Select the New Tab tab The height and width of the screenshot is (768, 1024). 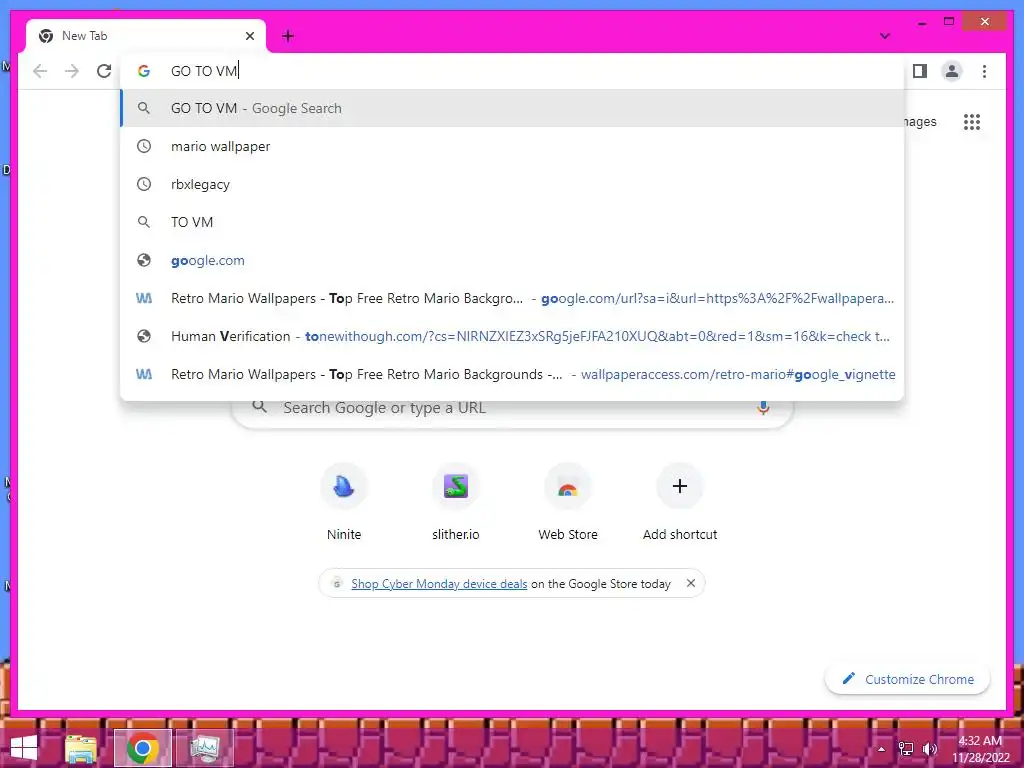(146, 36)
